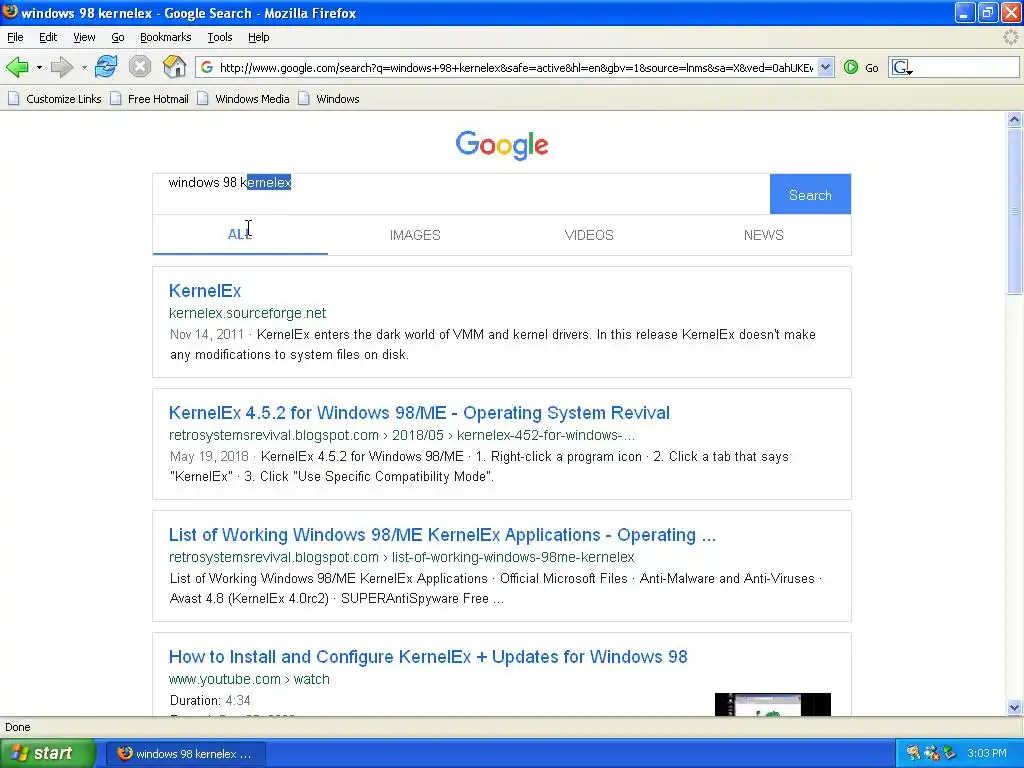The height and width of the screenshot is (768, 1024).
Task: Open the KernelEx sourceforge result link
Action: point(204,291)
